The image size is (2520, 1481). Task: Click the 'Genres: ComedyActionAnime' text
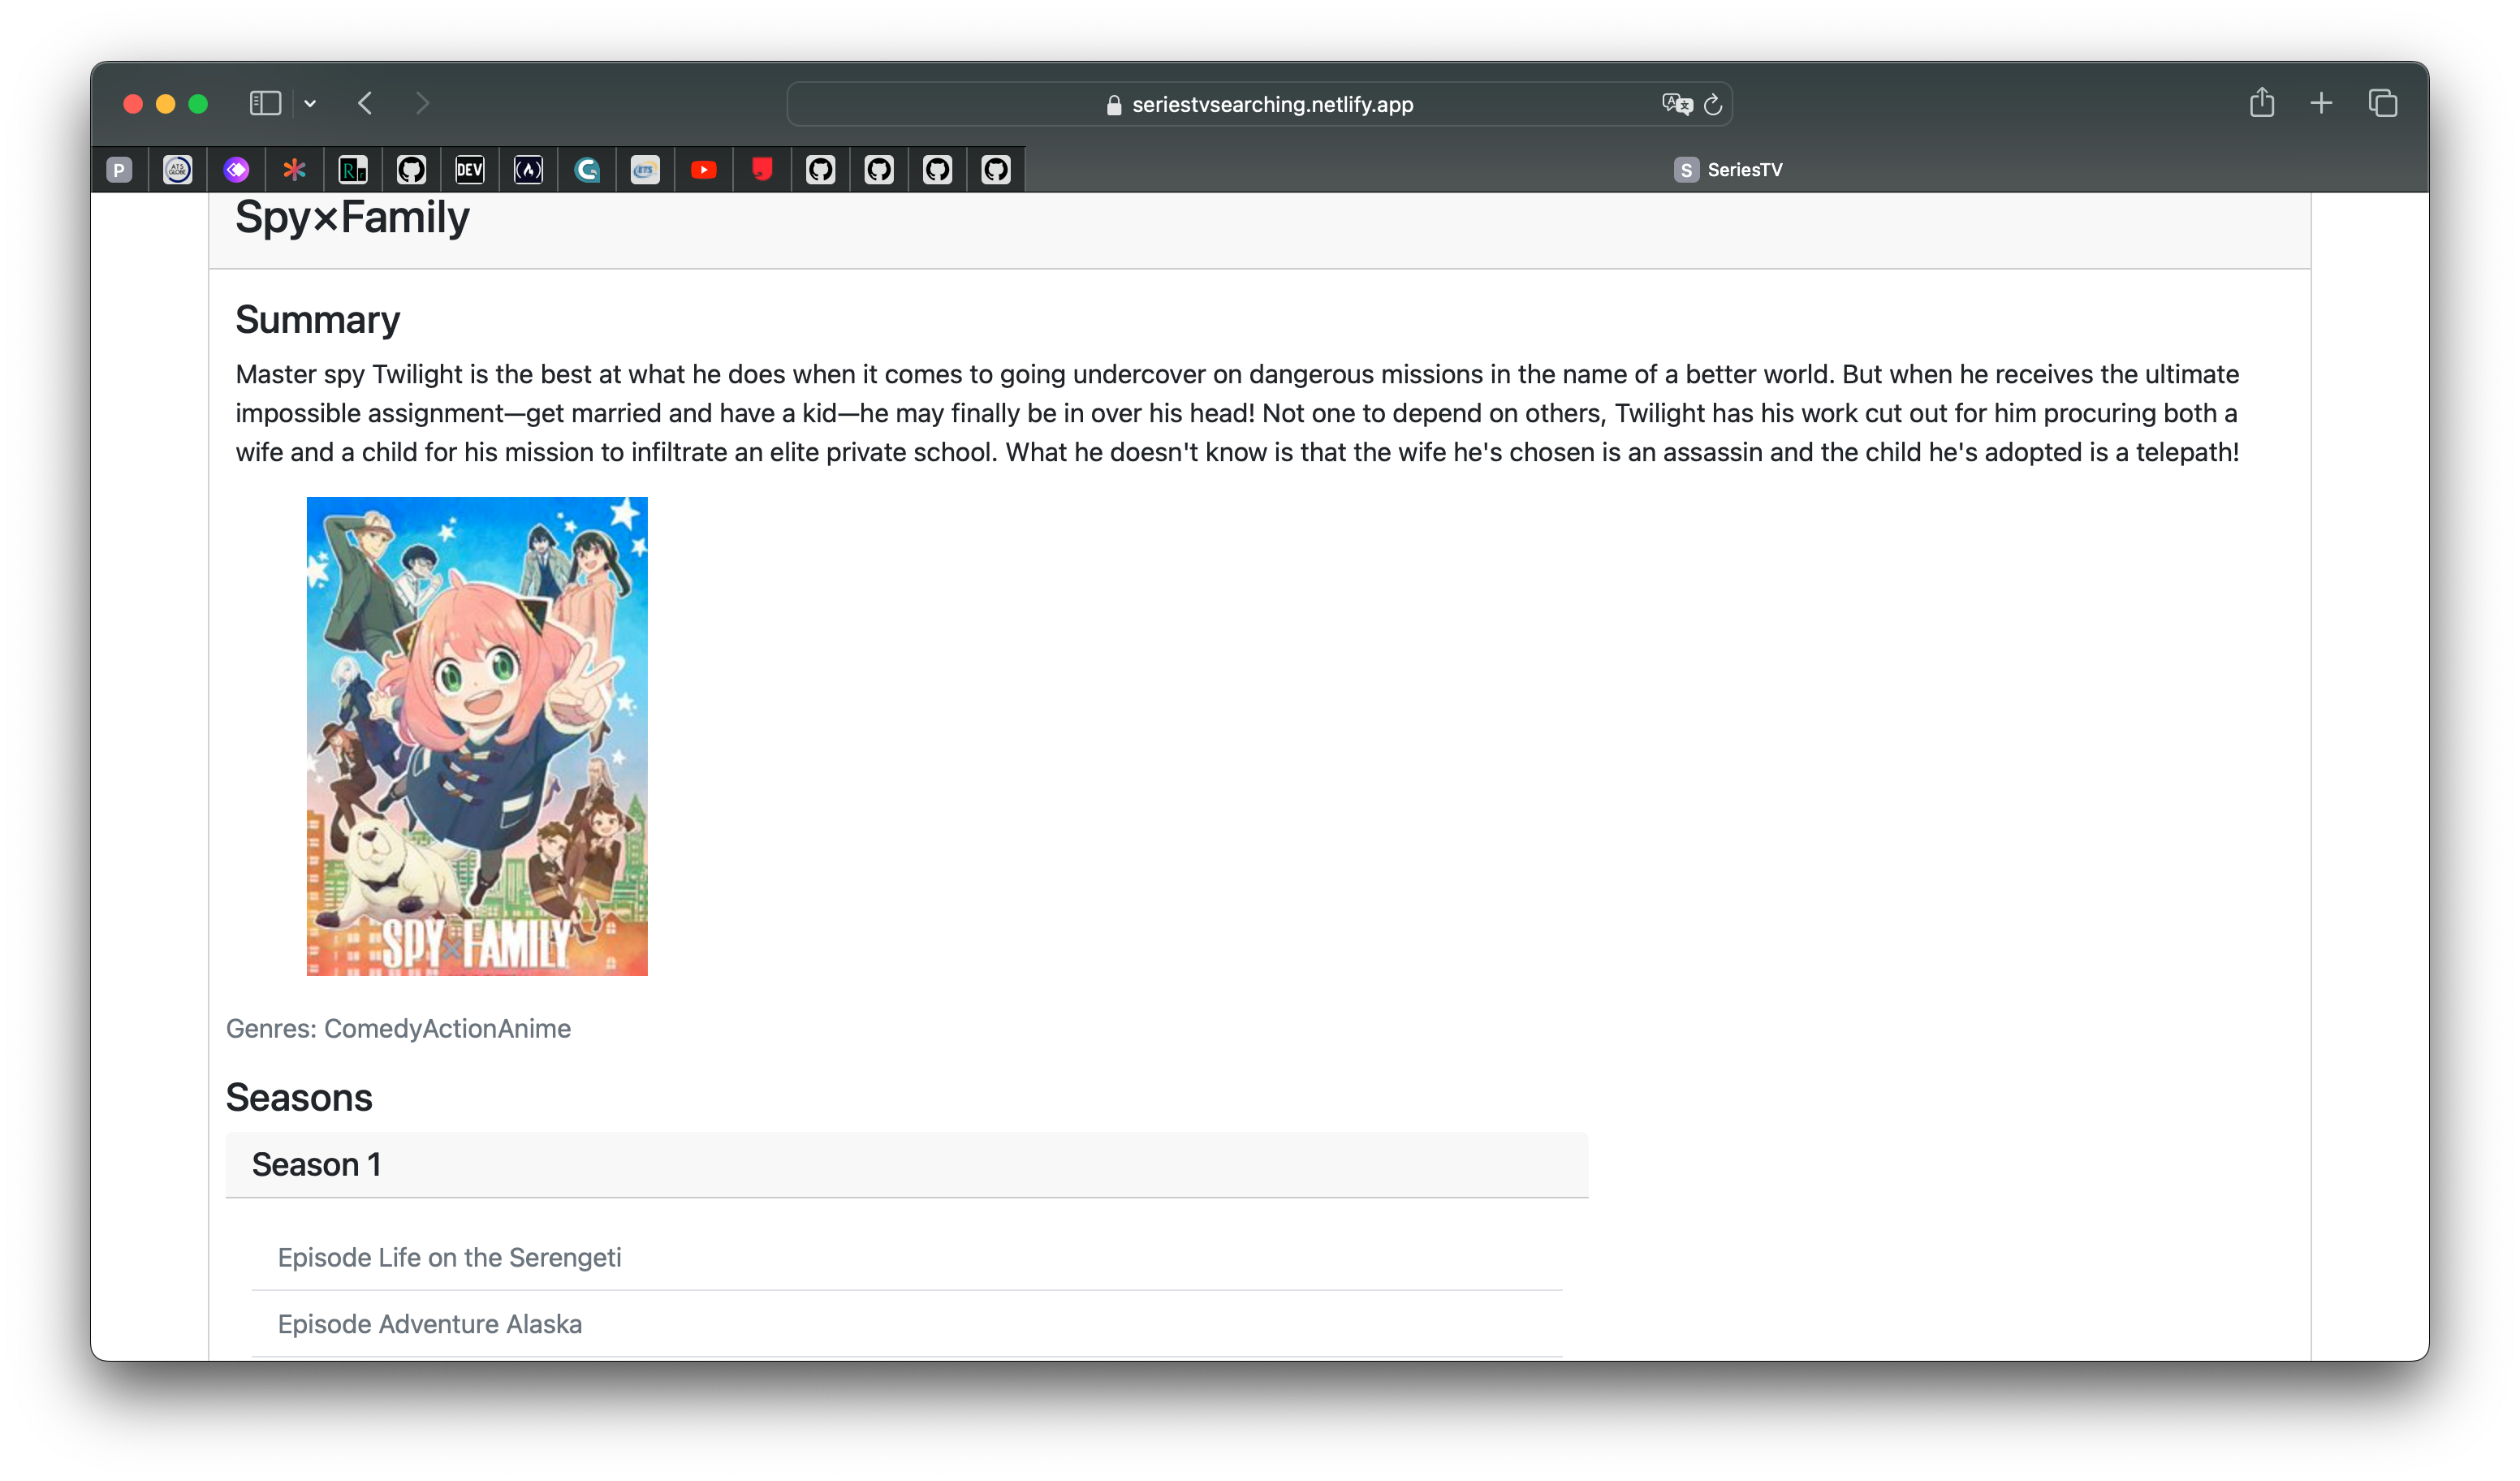(398, 1028)
